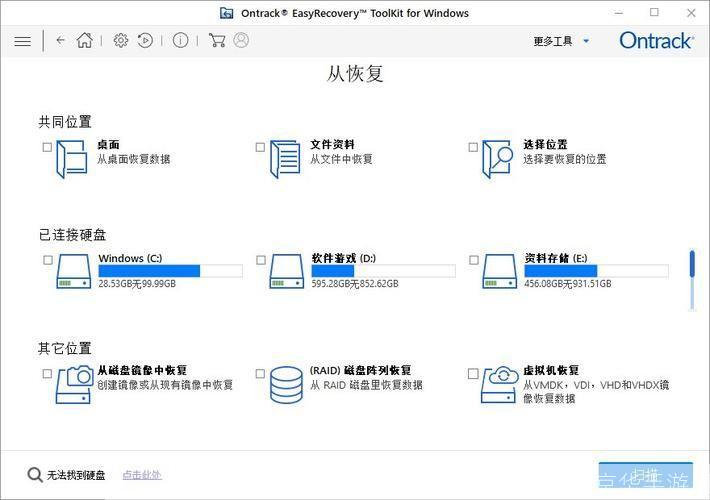Click the 选择要恢复的位置 description
This screenshot has height=500, width=710.
pyautogui.click(x=565, y=159)
